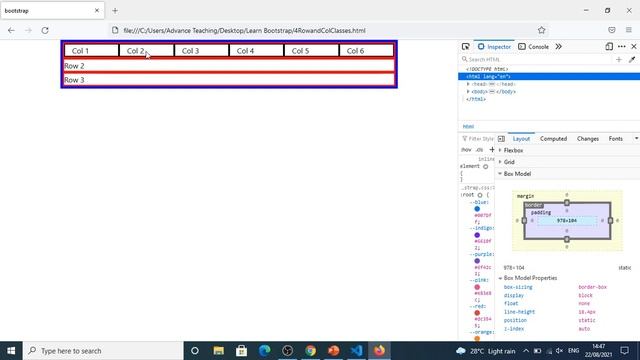Image resolution: width=640 pixels, height=360 pixels.
Task: Highlight elements matching :root selector
Action: [x=480, y=195]
